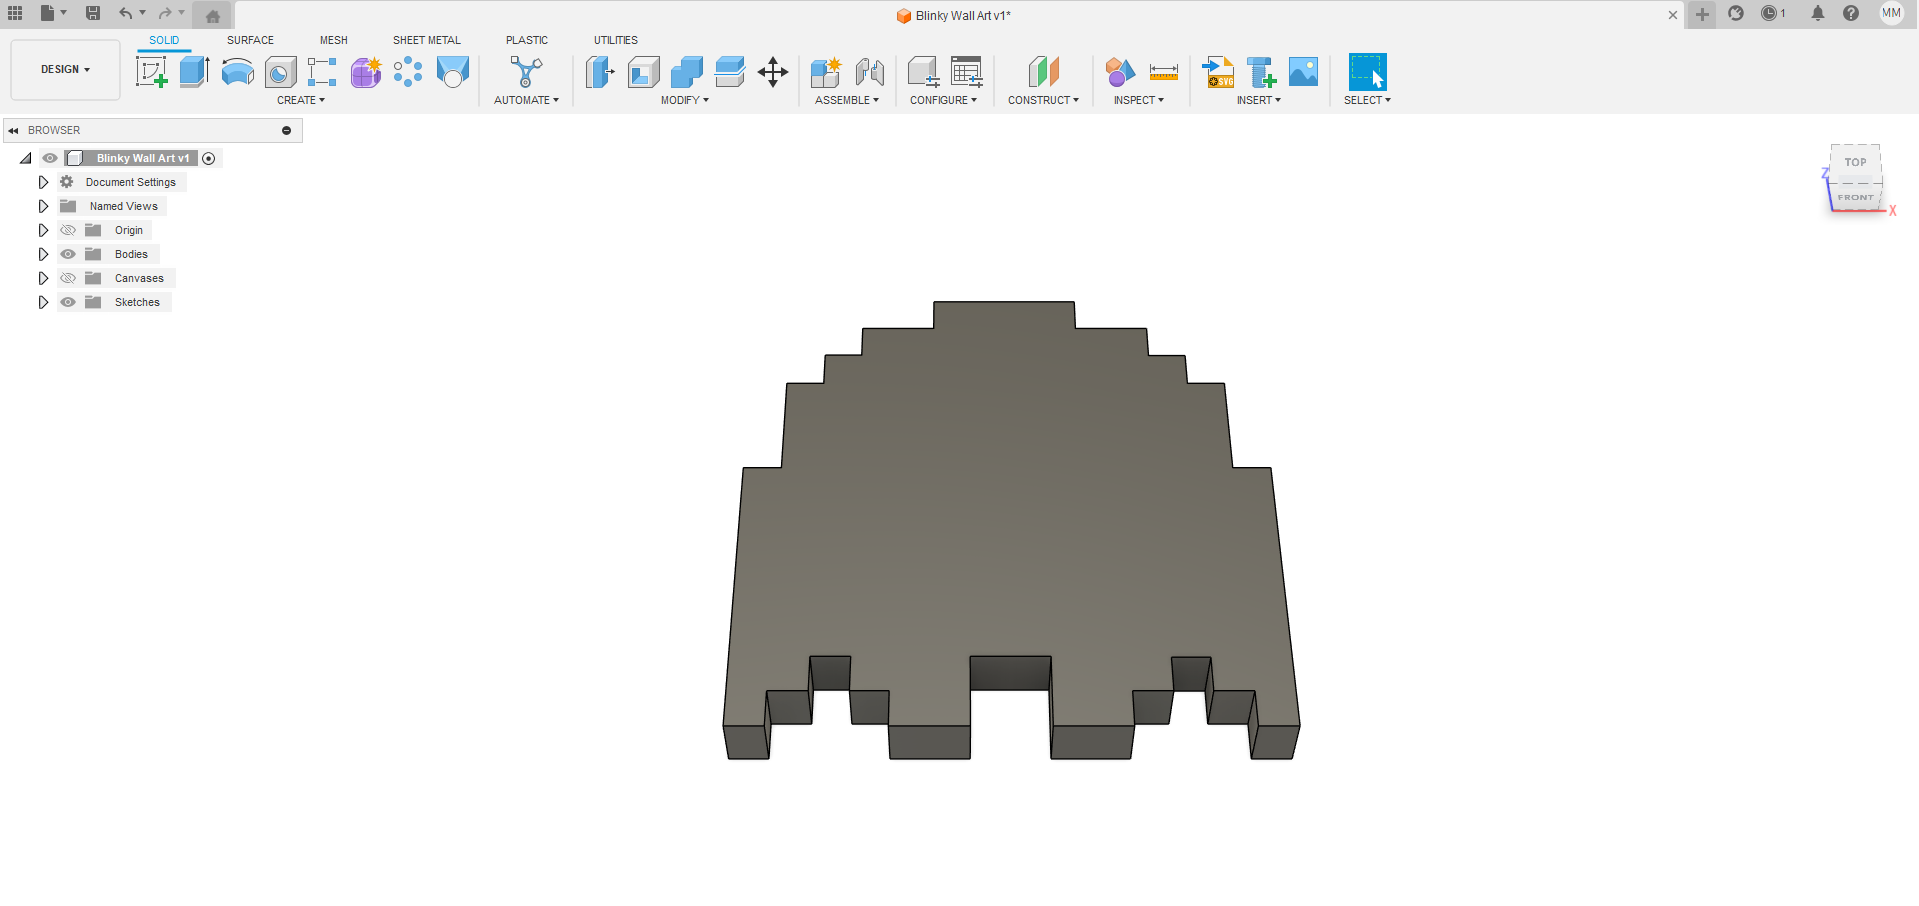Go to the Home tab icon
The height and width of the screenshot is (906, 1919).
click(x=213, y=16)
